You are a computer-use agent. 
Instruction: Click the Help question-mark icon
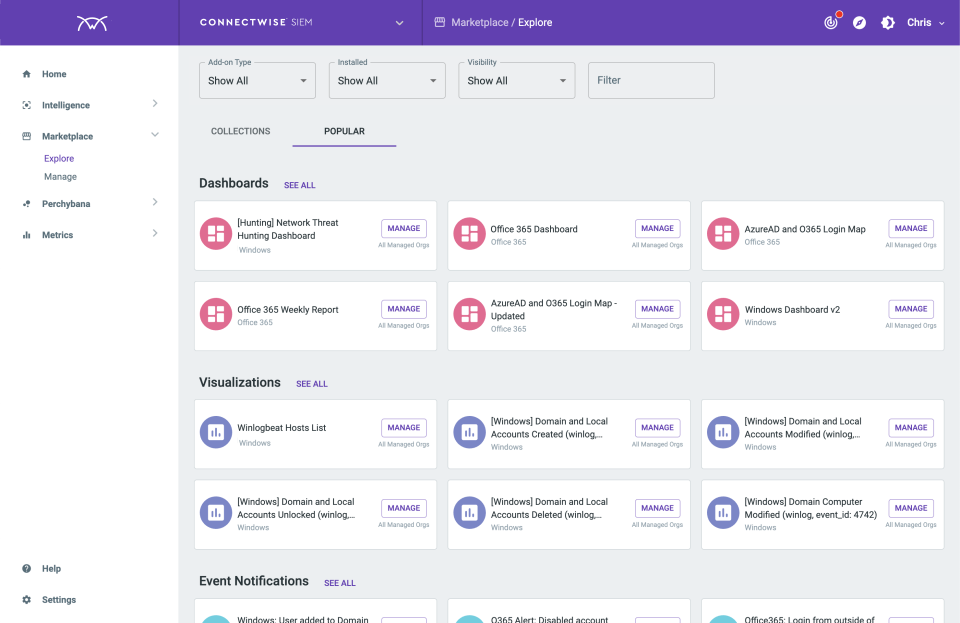pos(24,568)
